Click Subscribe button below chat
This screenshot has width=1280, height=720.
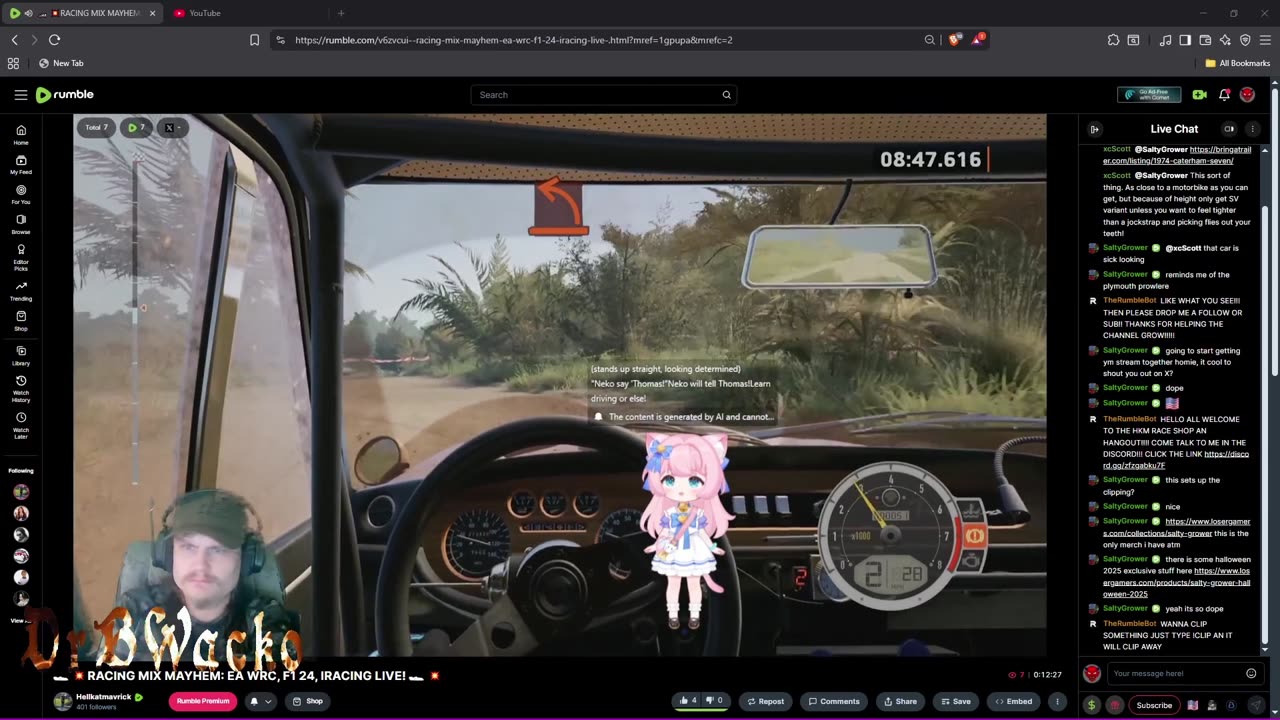coord(1154,705)
